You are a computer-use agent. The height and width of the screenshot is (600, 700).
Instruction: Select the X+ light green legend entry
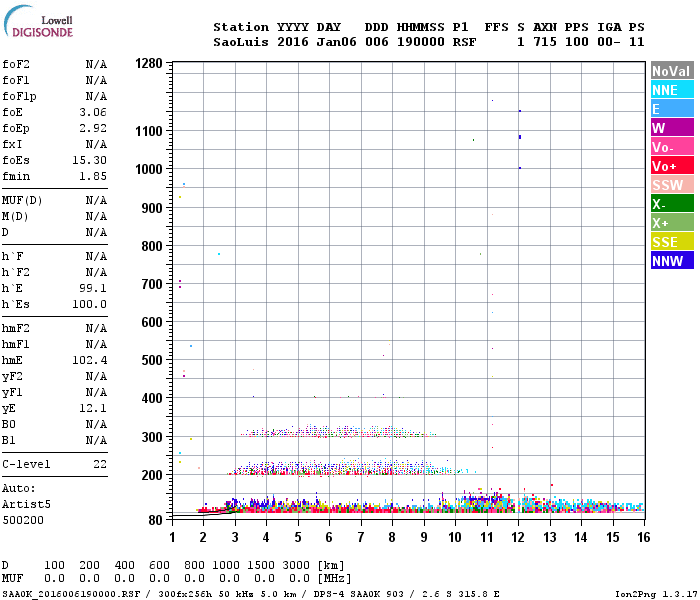[671, 223]
